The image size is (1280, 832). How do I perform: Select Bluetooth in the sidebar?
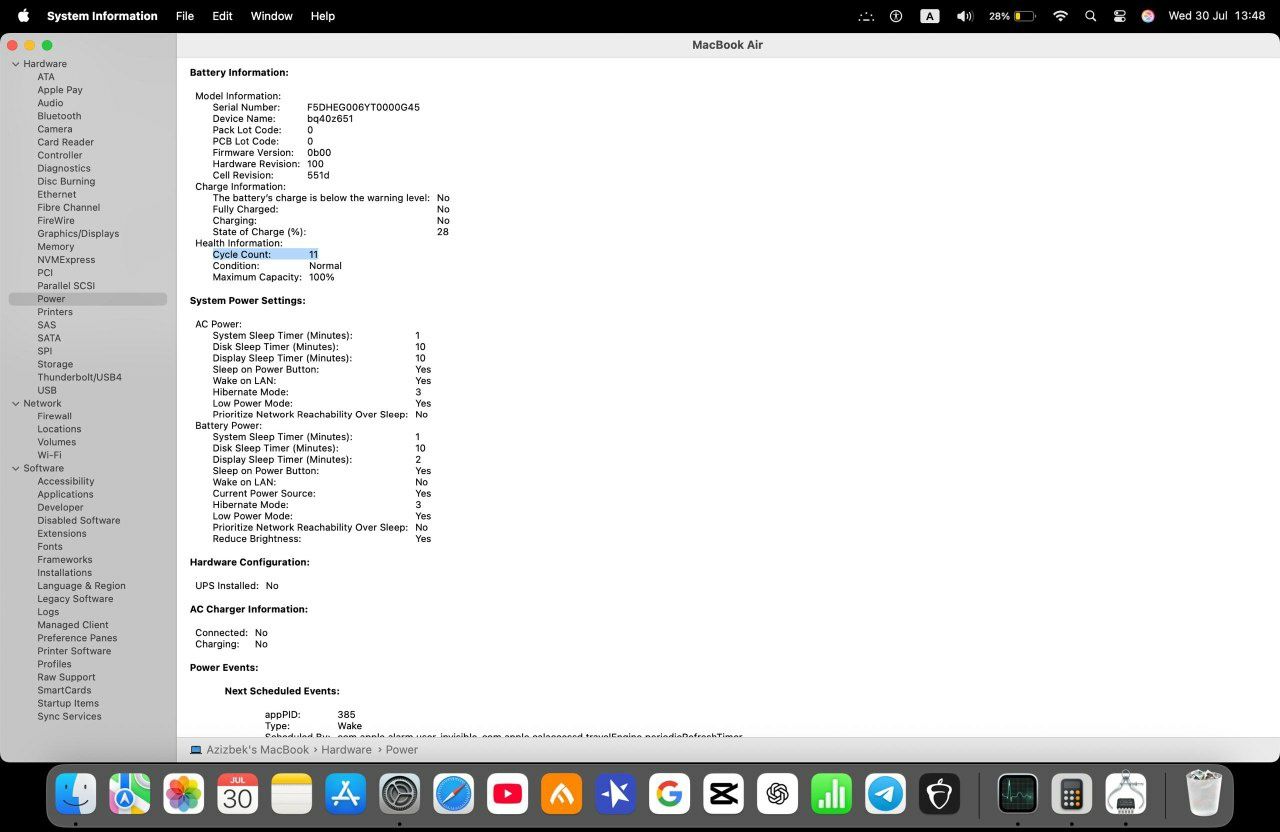pyautogui.click(x=59, y=116)
